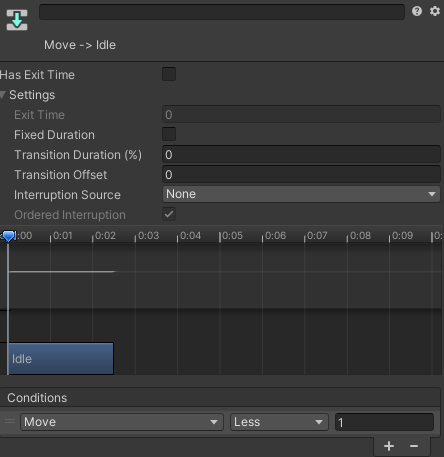This screenshot has height=457, width=444.
Task: Open the Interruption Source dropdown
Action: click(x=301, y=194)
